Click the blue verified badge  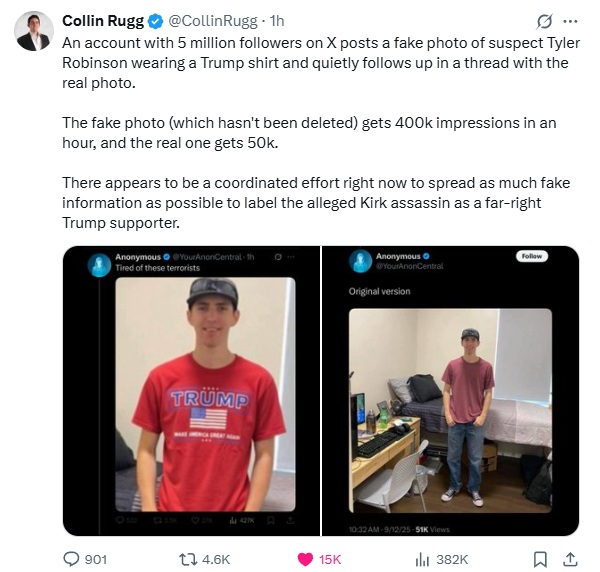tap(155, 21)
